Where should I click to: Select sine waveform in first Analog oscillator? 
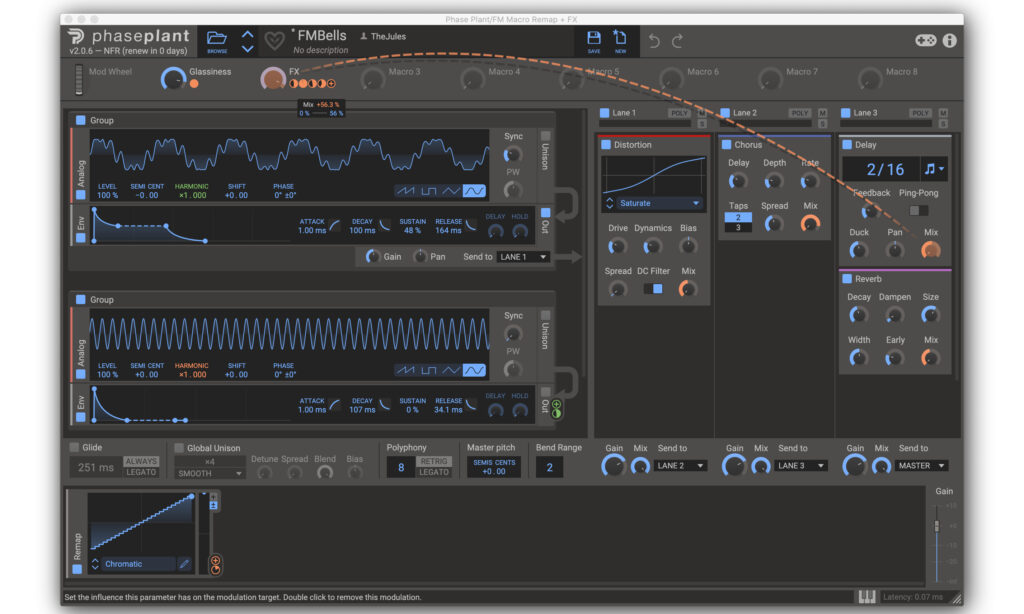click(x=474, y=191)
